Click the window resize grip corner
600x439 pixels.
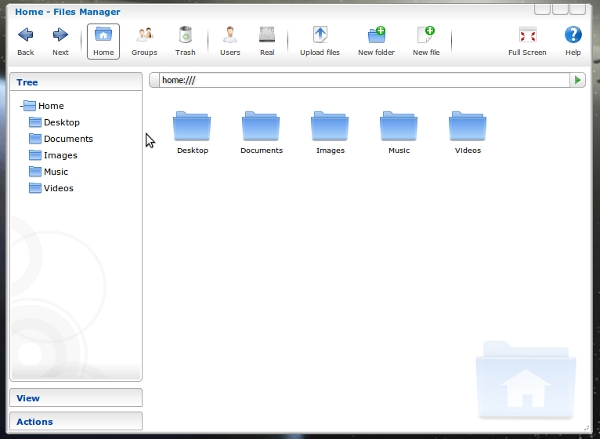(586, 428)
